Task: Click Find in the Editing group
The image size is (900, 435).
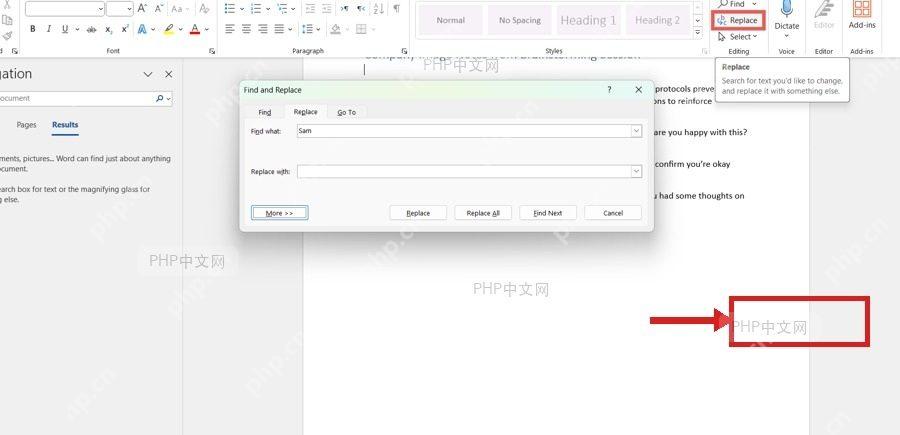Action: [x=732, y=4]
